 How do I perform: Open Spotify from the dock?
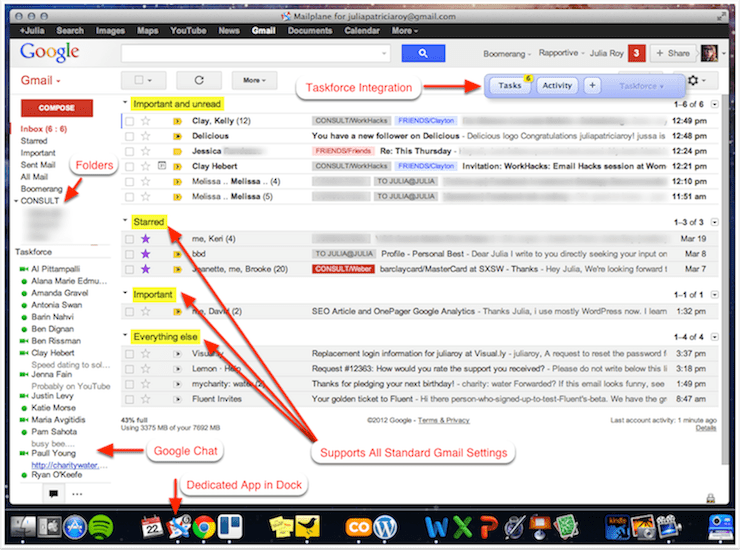point(101,527)
